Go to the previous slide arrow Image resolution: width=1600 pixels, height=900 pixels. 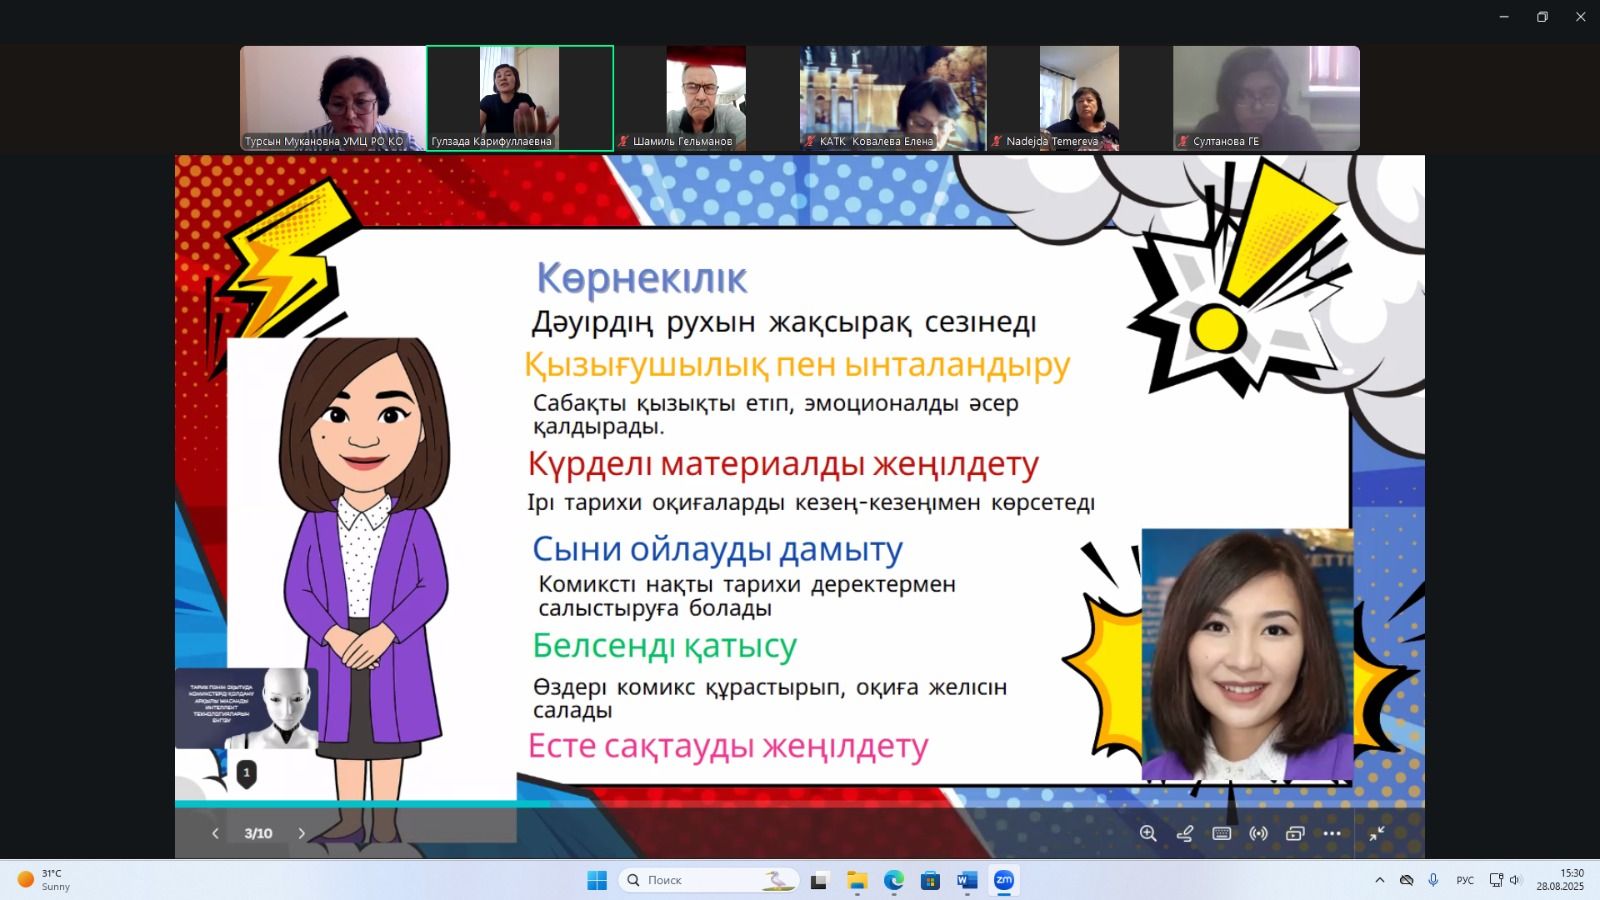coord(215,833)
